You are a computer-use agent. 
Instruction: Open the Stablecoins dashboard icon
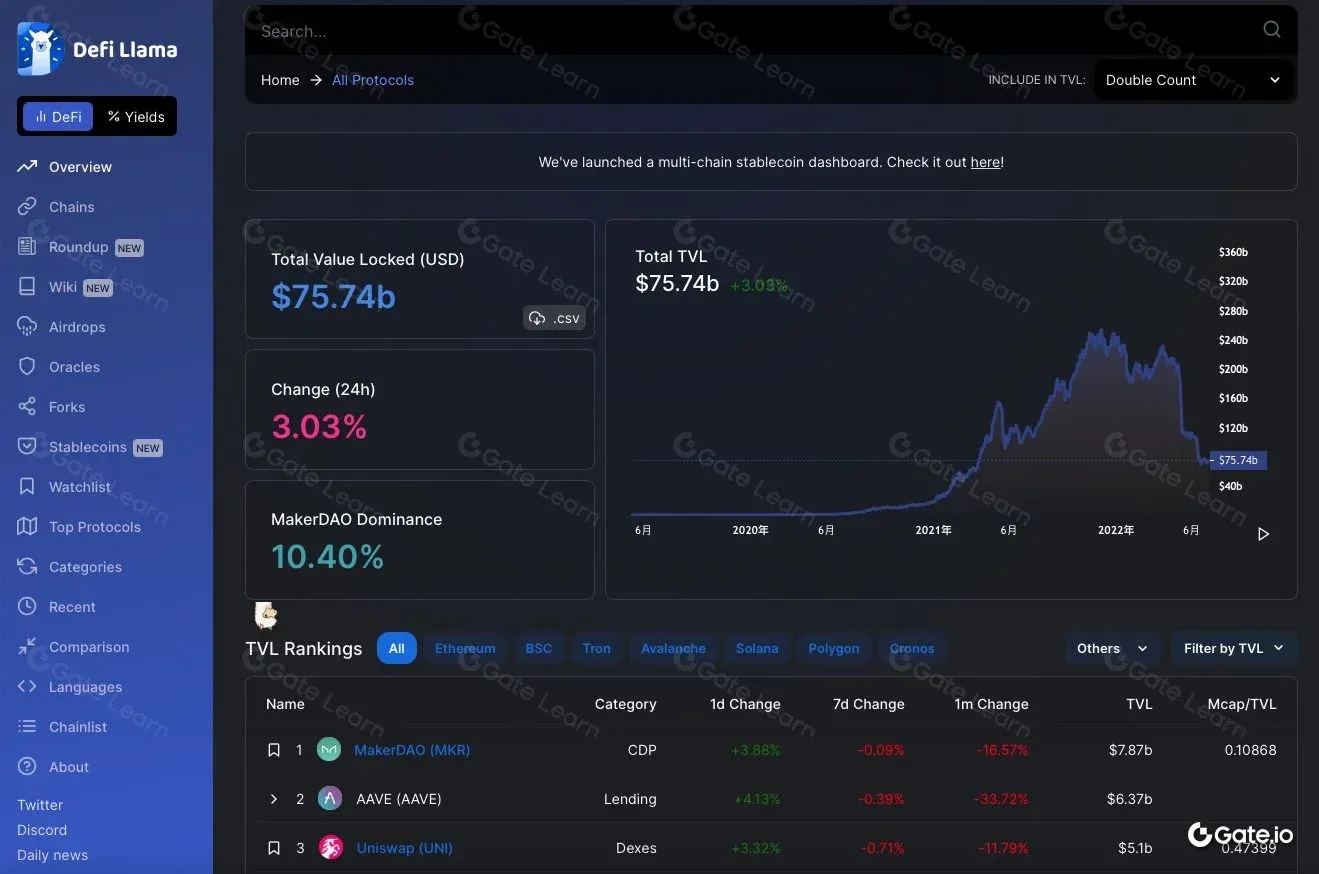[29, 447]
